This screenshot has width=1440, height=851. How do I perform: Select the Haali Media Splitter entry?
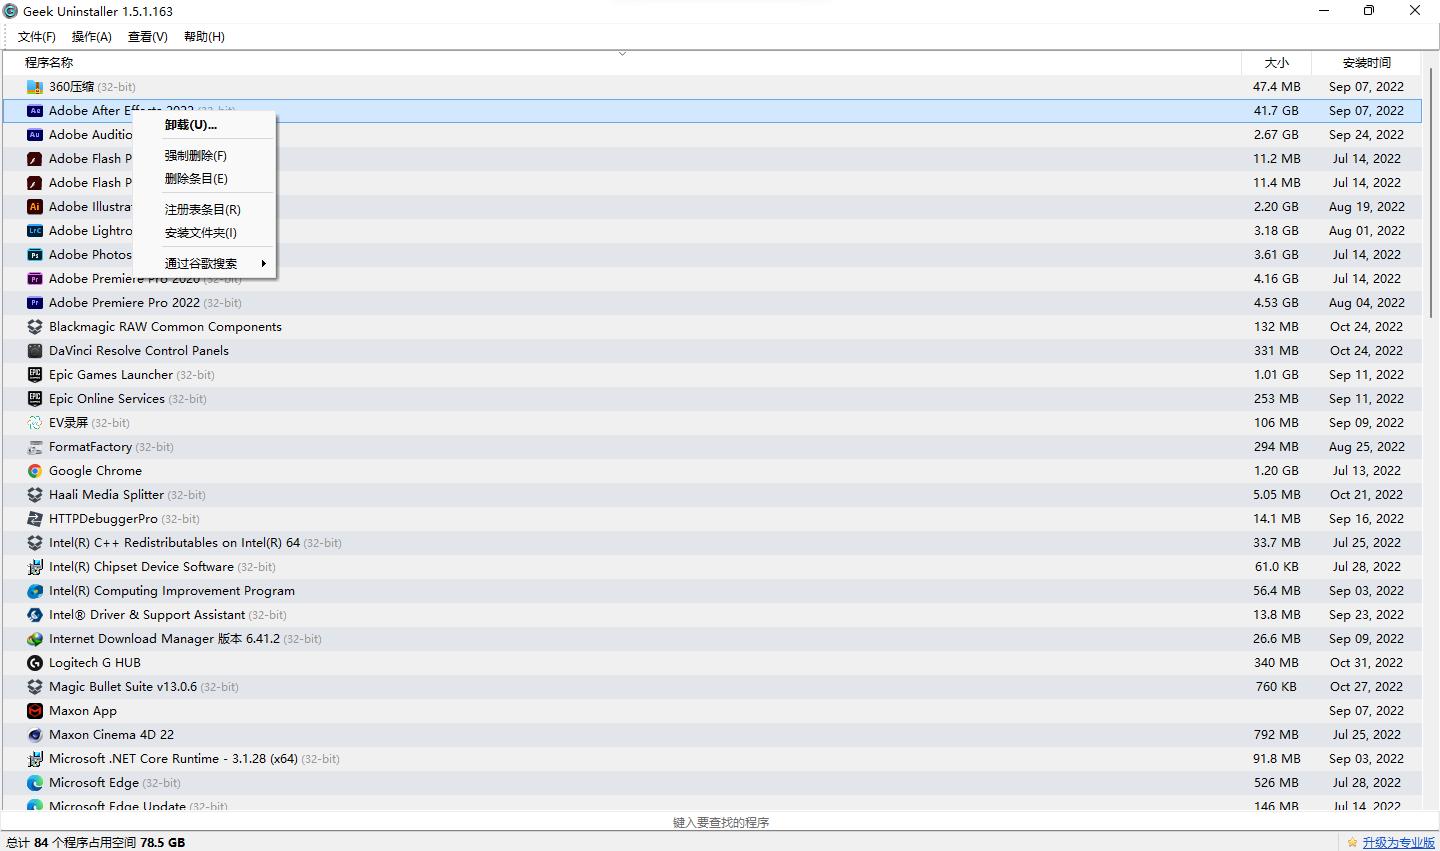tap(712, 495)
